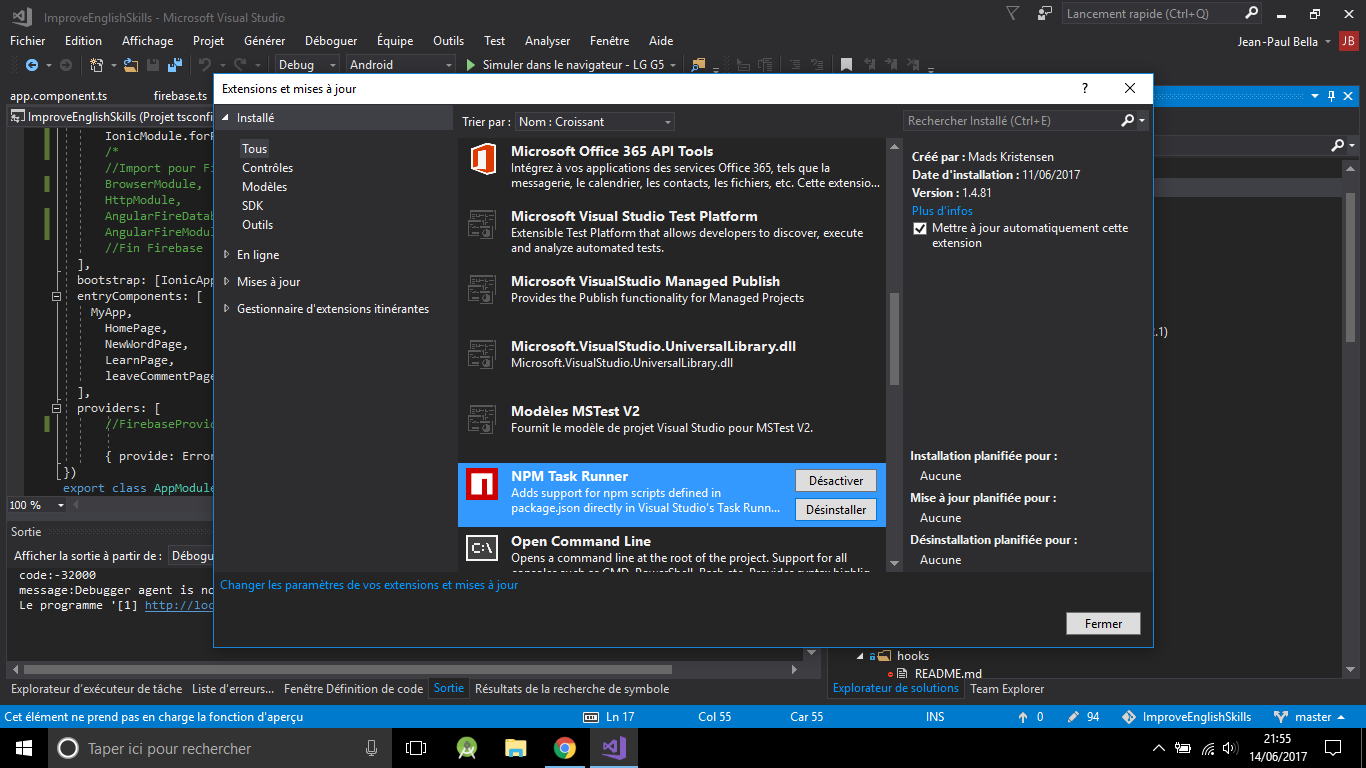Click the bookmark icon in the toolbar

tap(846, 65)
